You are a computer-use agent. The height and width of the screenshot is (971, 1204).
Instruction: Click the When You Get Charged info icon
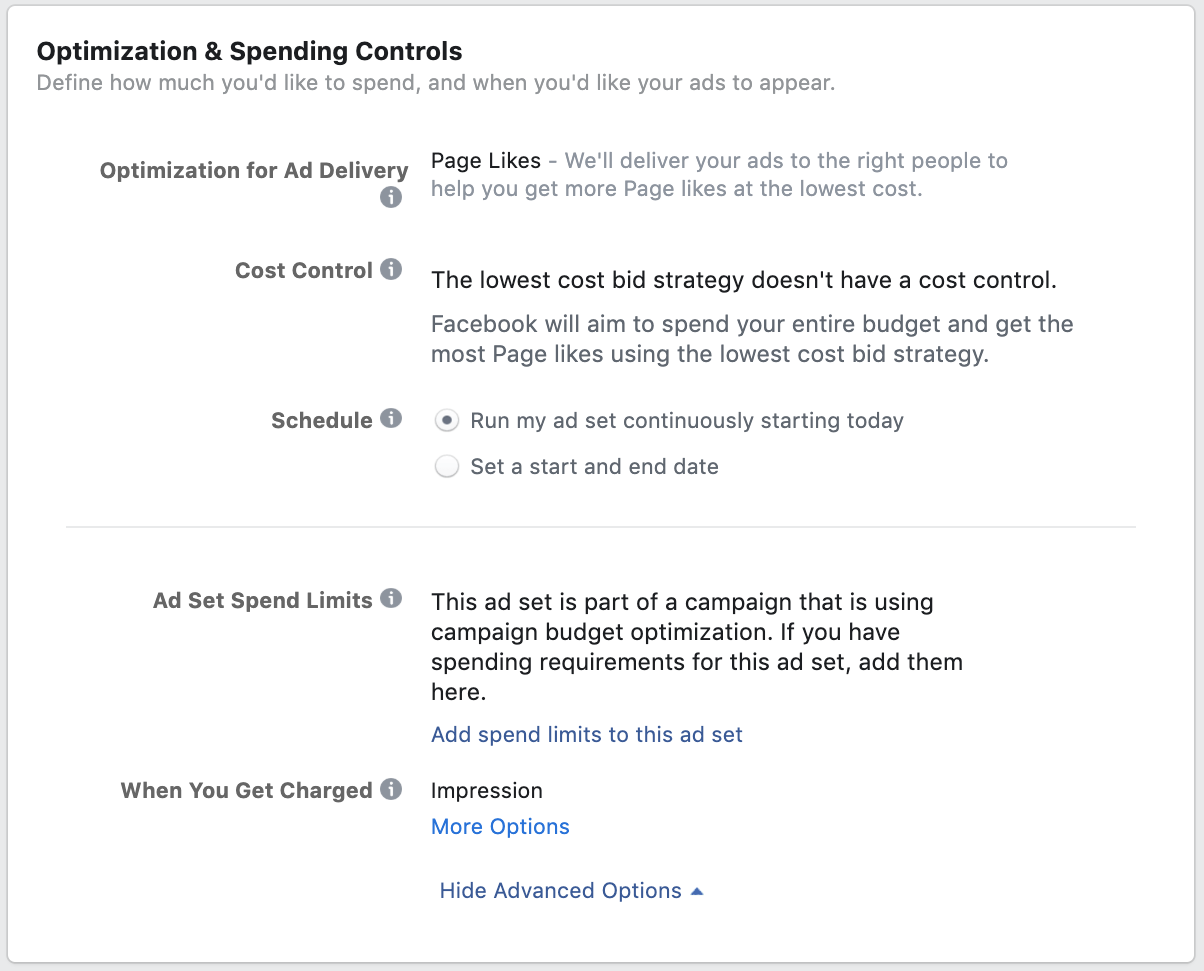pos(390,789)
